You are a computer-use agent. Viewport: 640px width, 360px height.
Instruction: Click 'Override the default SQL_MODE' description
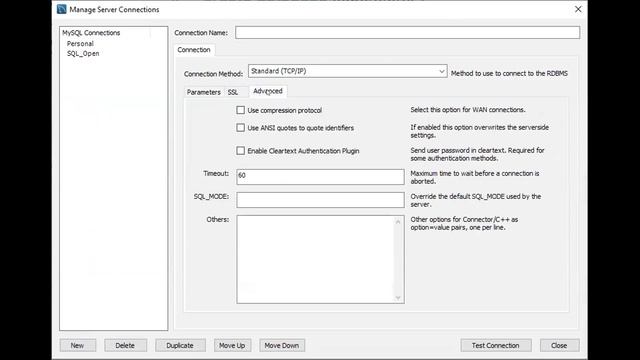[476, 200]
